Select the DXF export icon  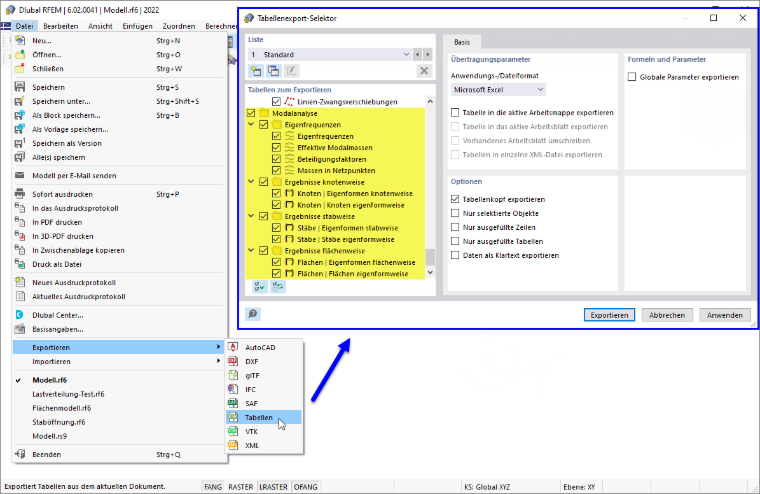click(x=233, y=361)
